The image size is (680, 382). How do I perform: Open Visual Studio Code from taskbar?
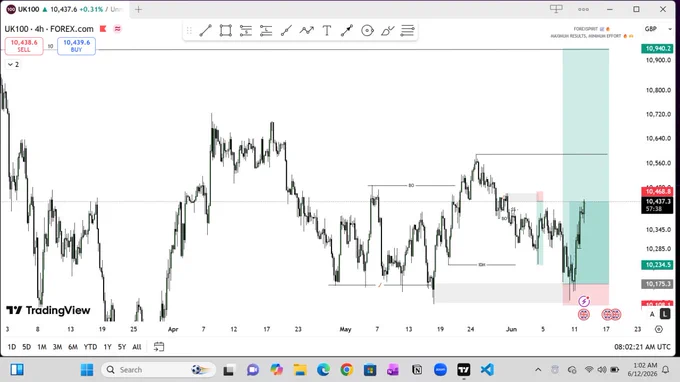[487, 370]
